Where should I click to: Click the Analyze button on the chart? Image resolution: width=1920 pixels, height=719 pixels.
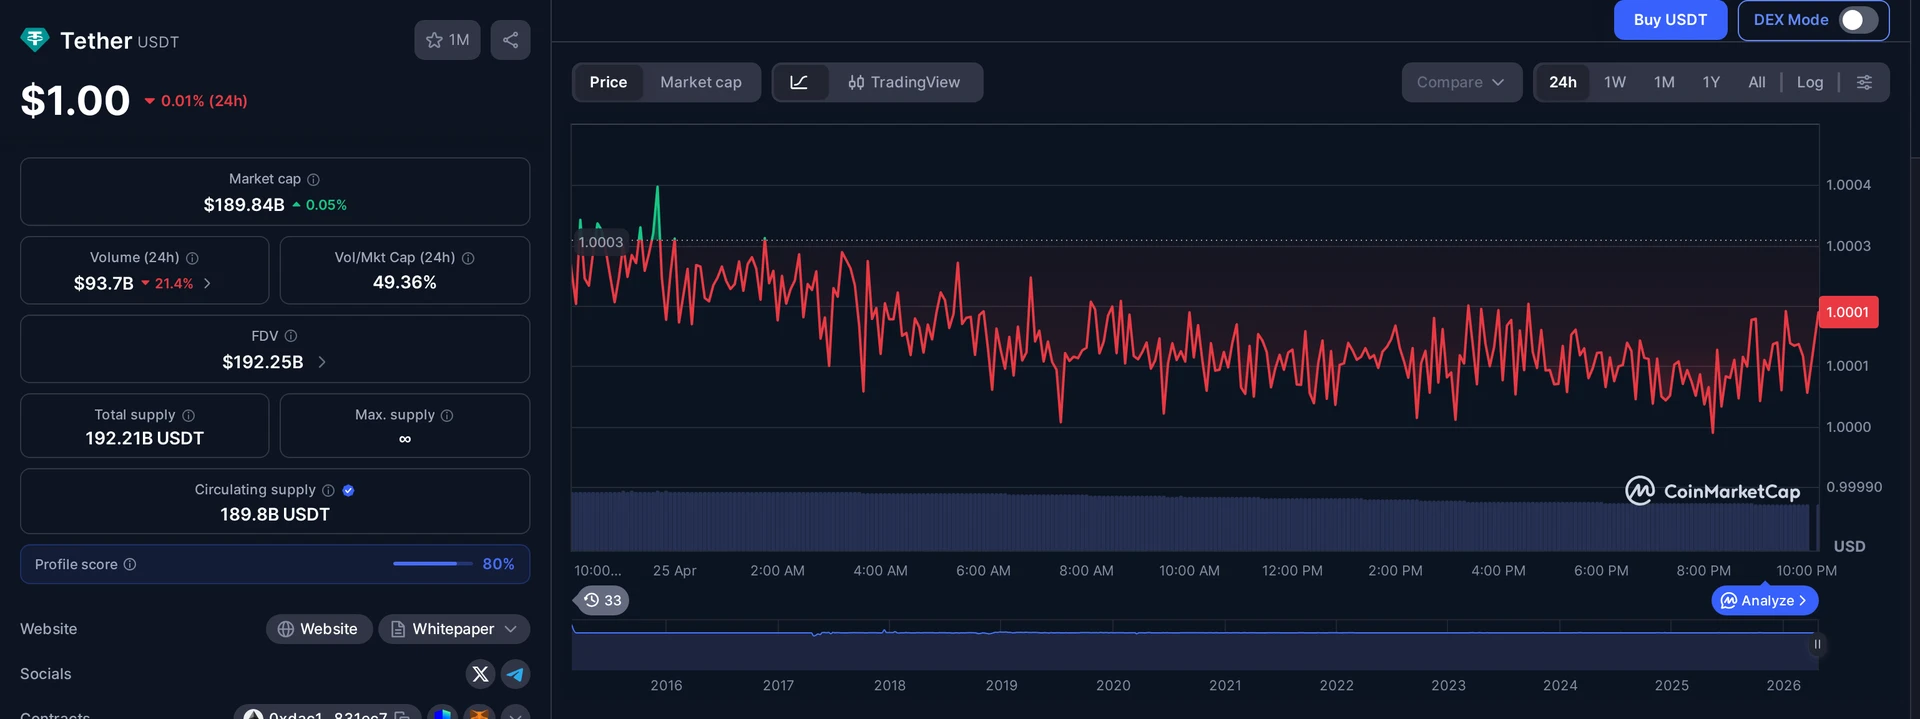pyautogui.click(x=1765, y=601)
